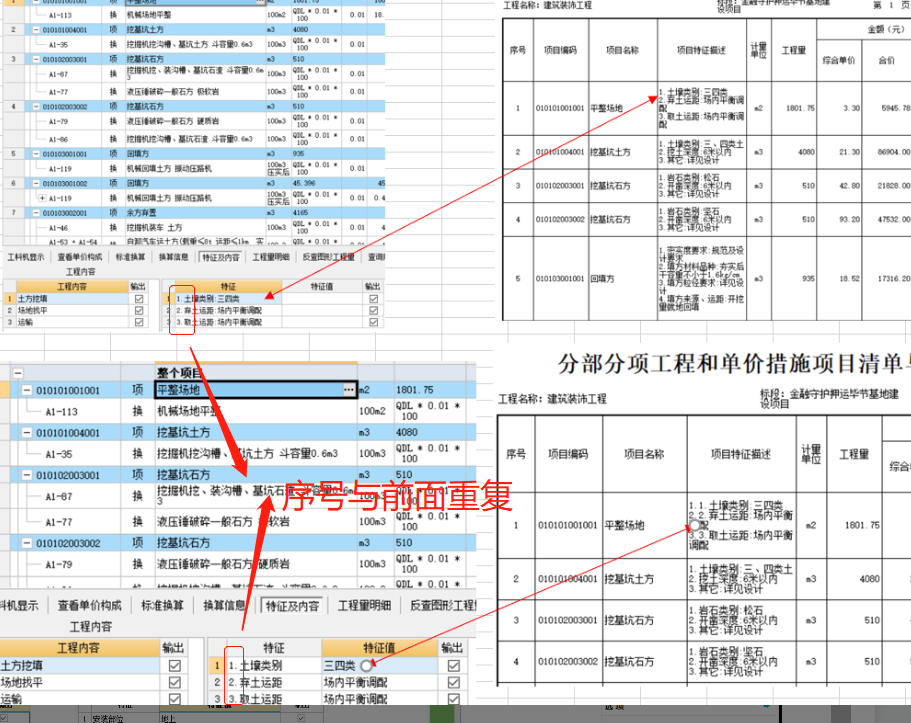Image resolution: width=911 pixels, height=723 pixels.
Task: Open 工程量明细 tab in enlarged screenshot
Action: pos(364,606)
